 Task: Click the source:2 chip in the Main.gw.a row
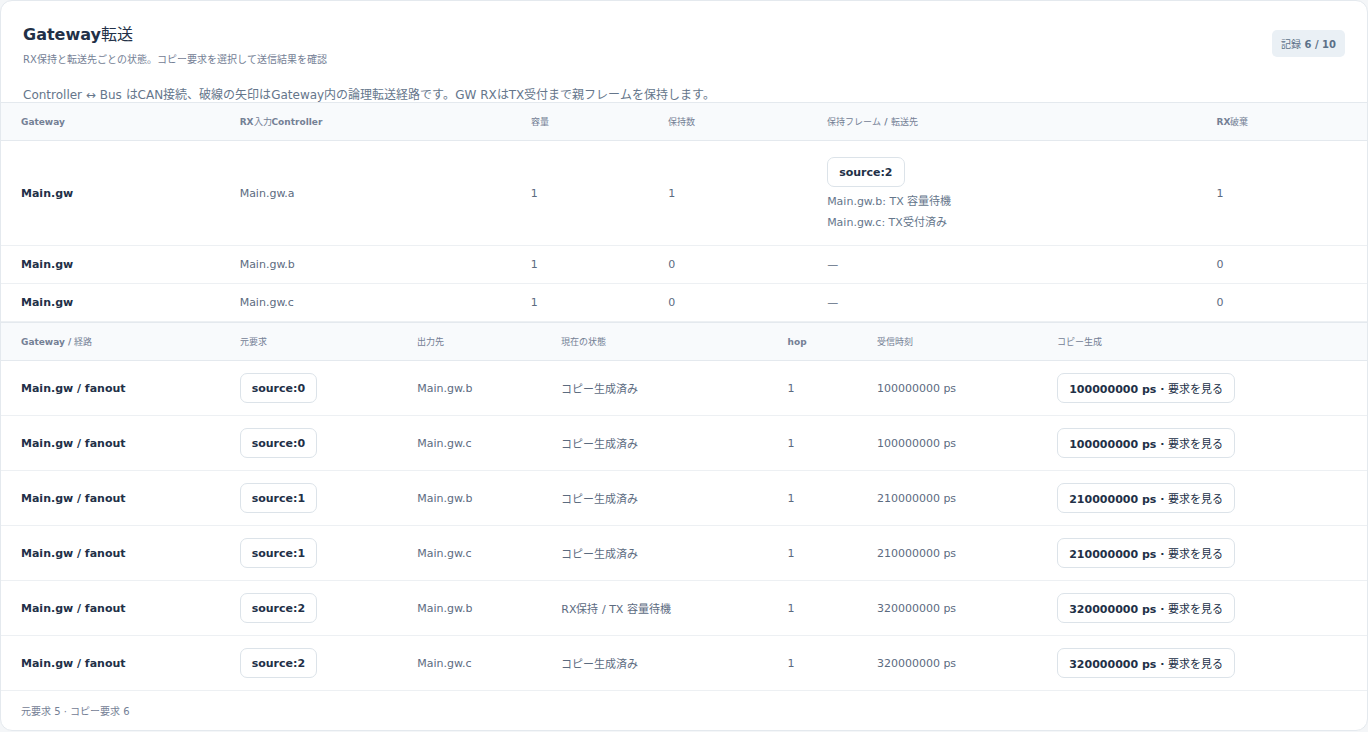pyautogui.click(x=866, y=172)
